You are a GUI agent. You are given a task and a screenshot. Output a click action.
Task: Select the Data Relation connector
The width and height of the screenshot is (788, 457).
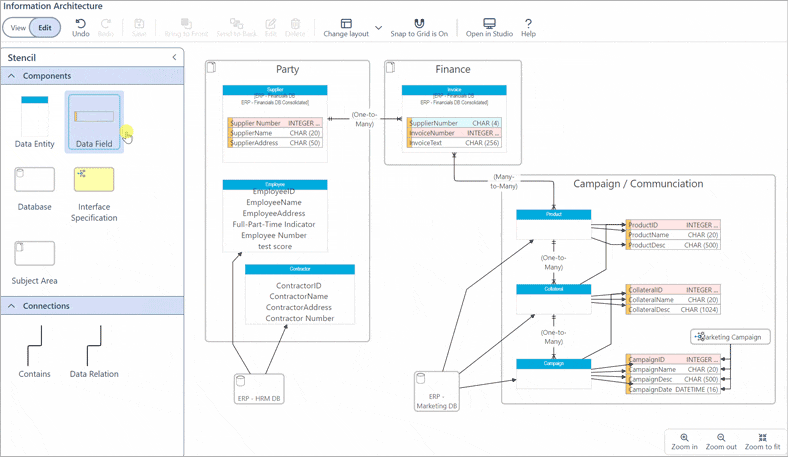coord(94,351)
